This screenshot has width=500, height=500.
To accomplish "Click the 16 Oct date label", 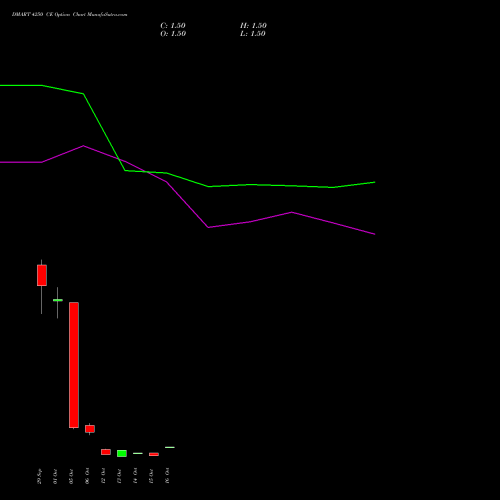I will point(167,476).
